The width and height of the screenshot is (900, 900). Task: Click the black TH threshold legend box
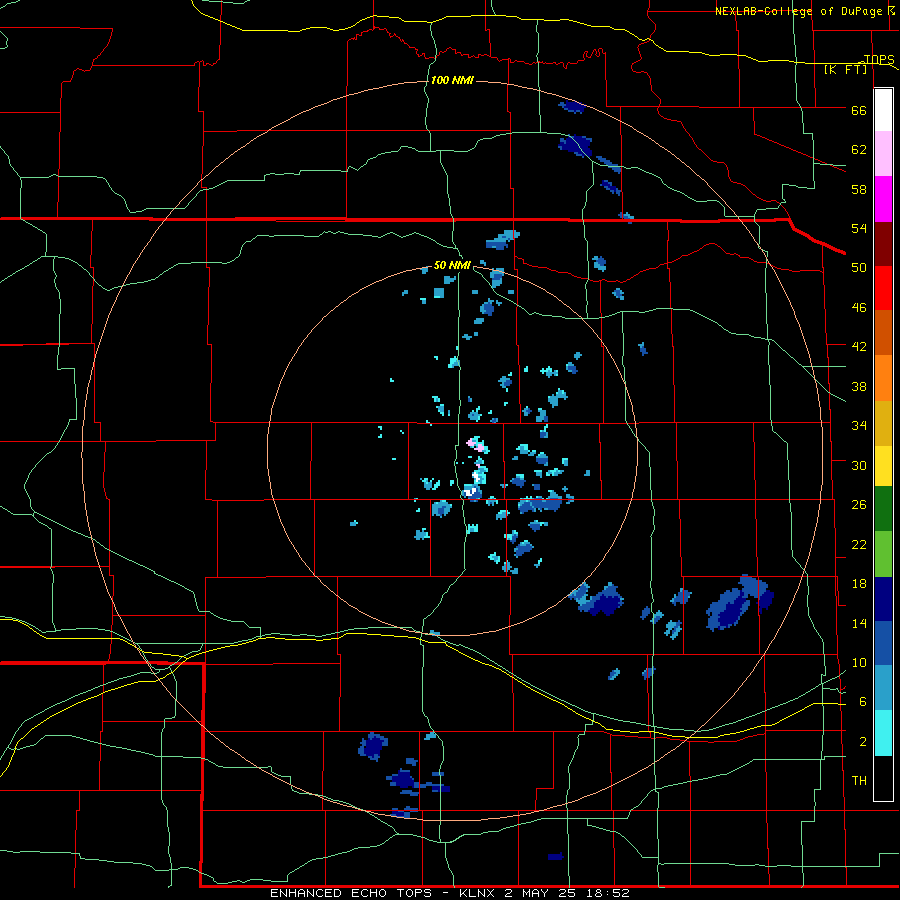point(883,778)
